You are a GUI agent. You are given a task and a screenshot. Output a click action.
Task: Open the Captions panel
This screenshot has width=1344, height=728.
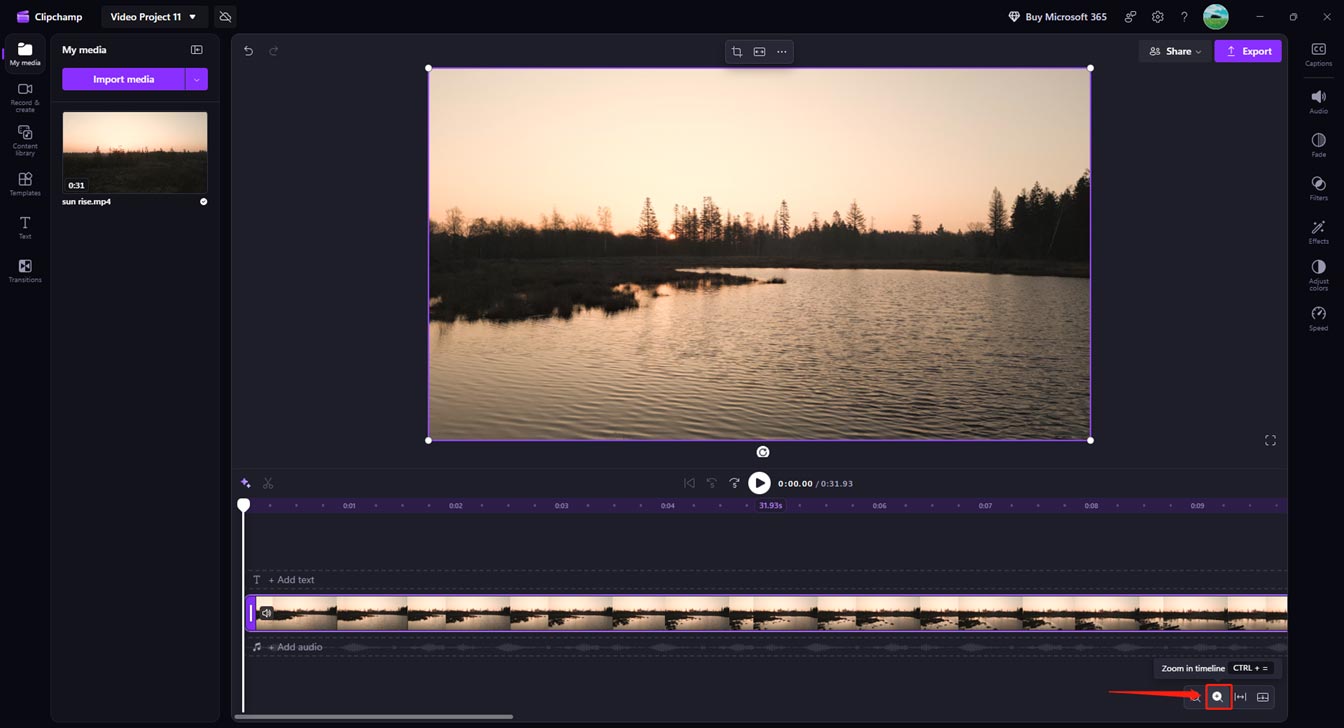coord(1318,55)
